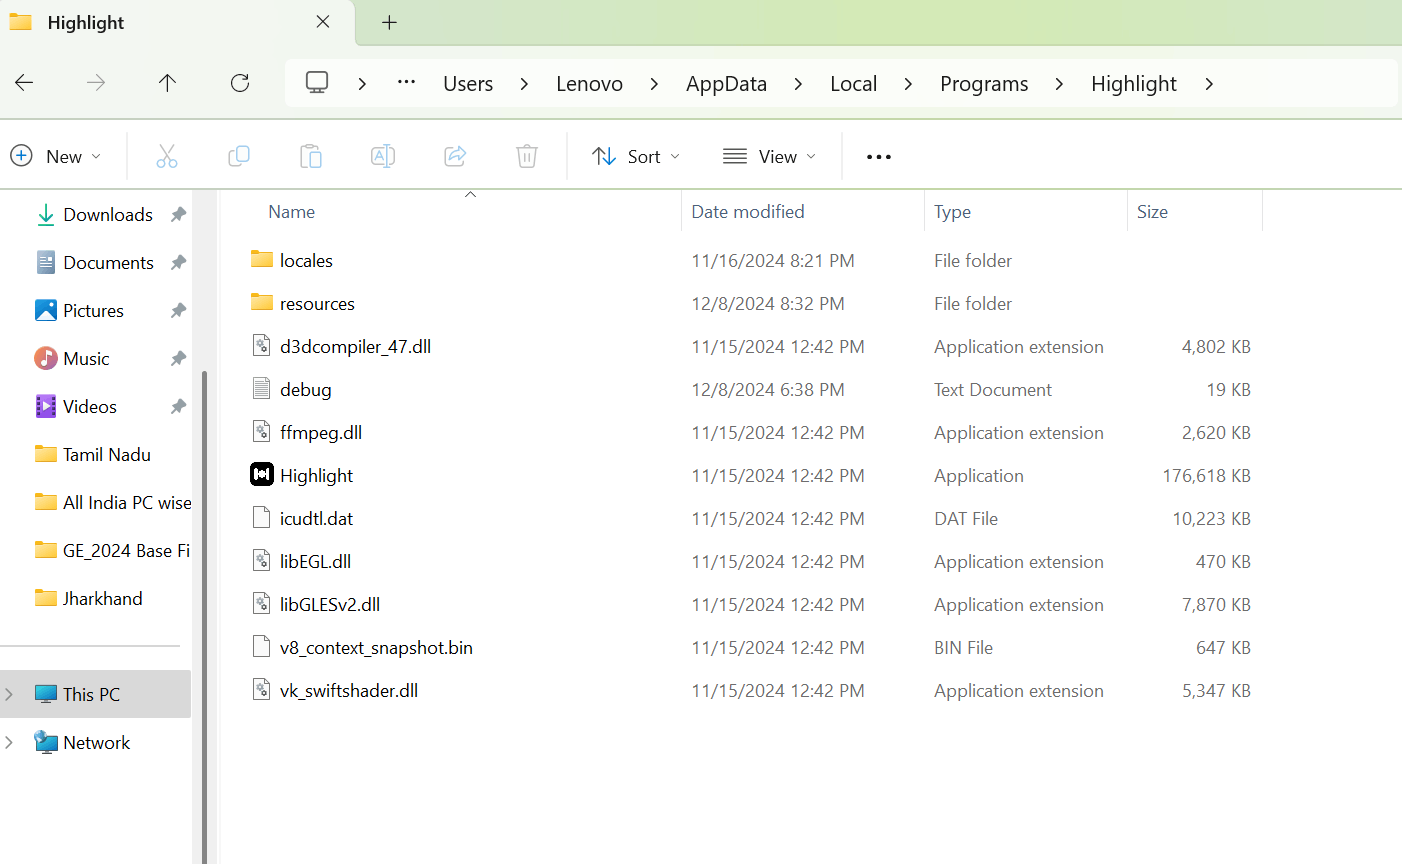Navigate to AppData in the address bar
The image size is (1402, 864).
(x=726, y=84)
